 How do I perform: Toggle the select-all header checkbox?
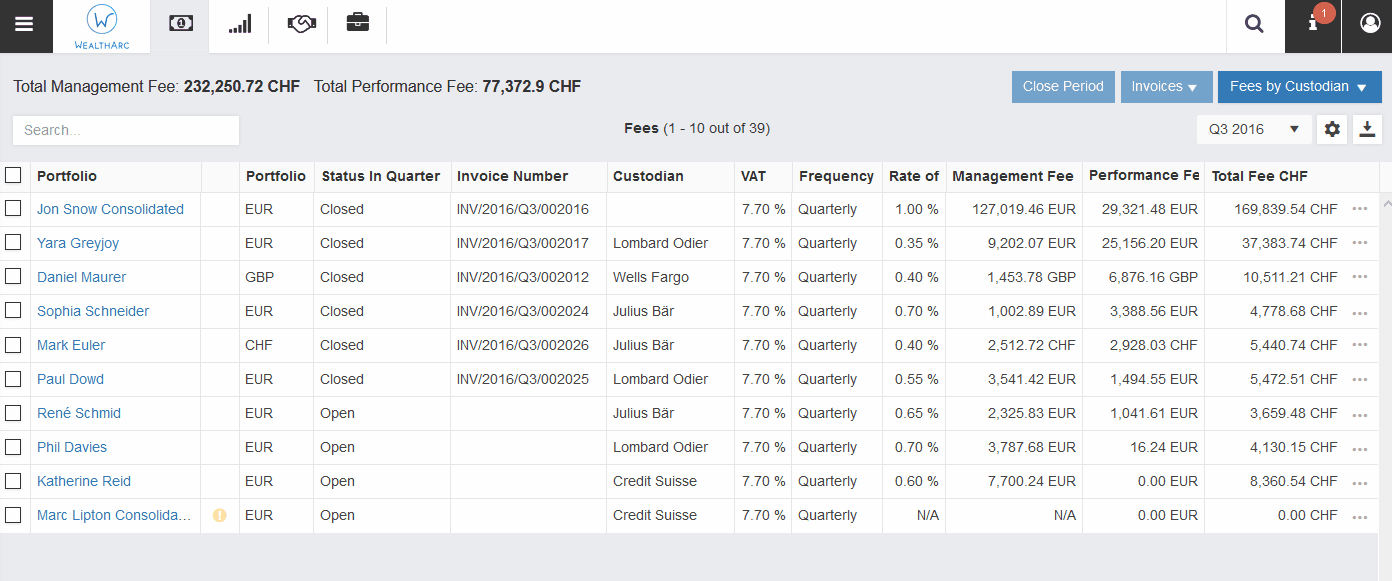point(13,175)
